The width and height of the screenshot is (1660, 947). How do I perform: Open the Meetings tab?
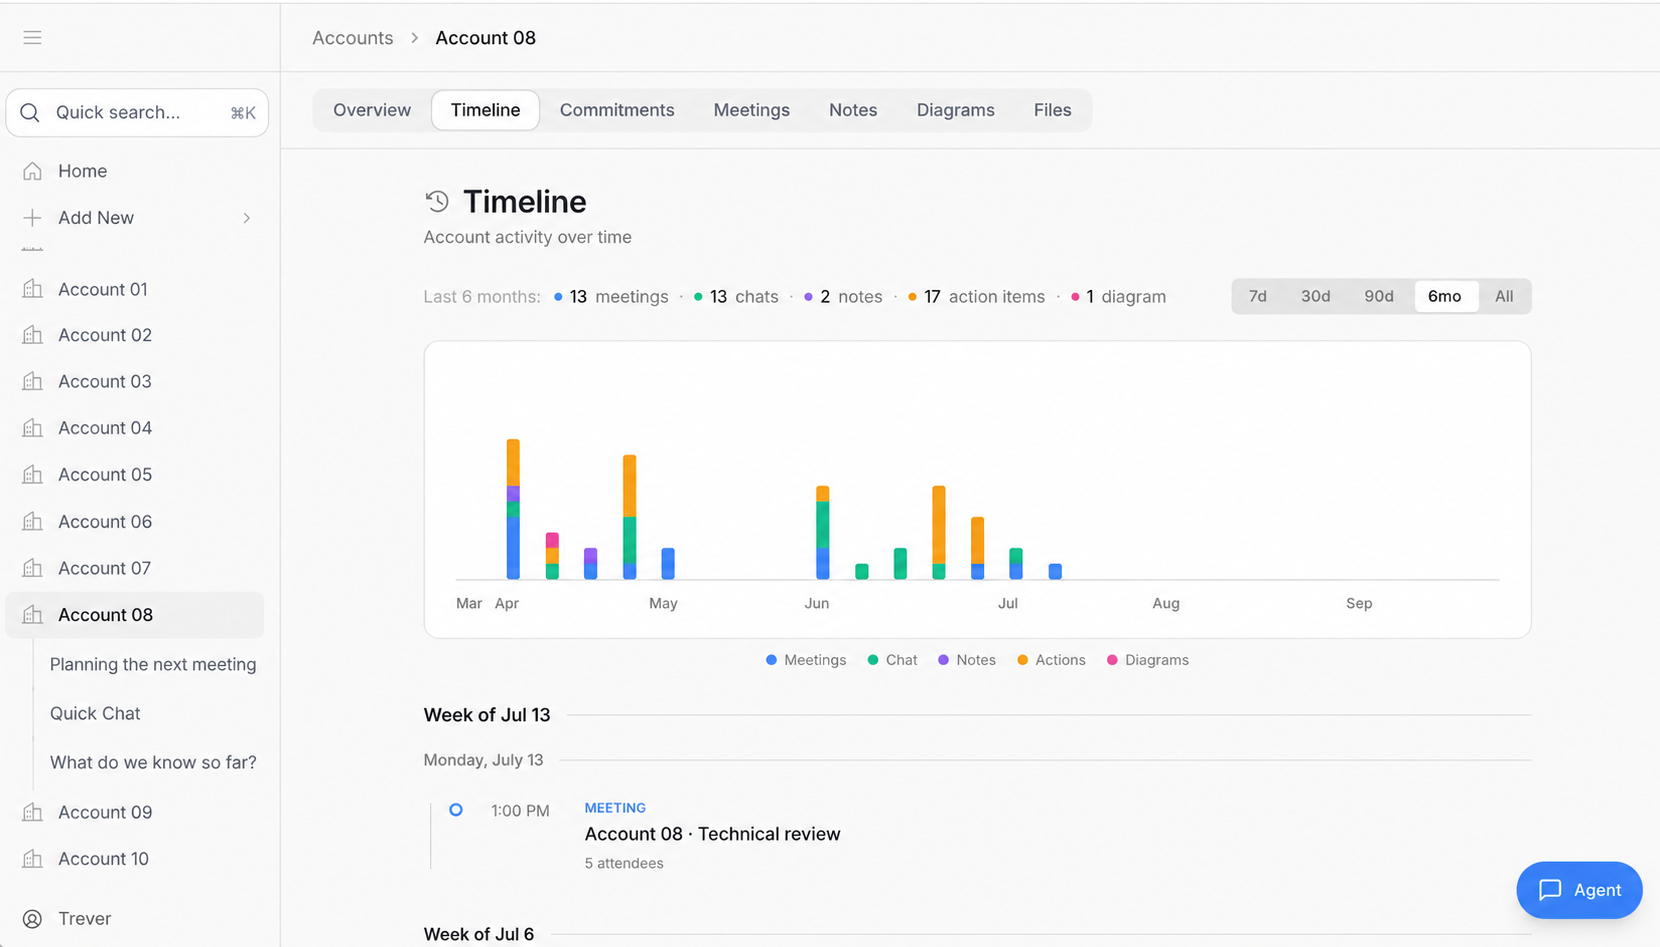point(752,110)
